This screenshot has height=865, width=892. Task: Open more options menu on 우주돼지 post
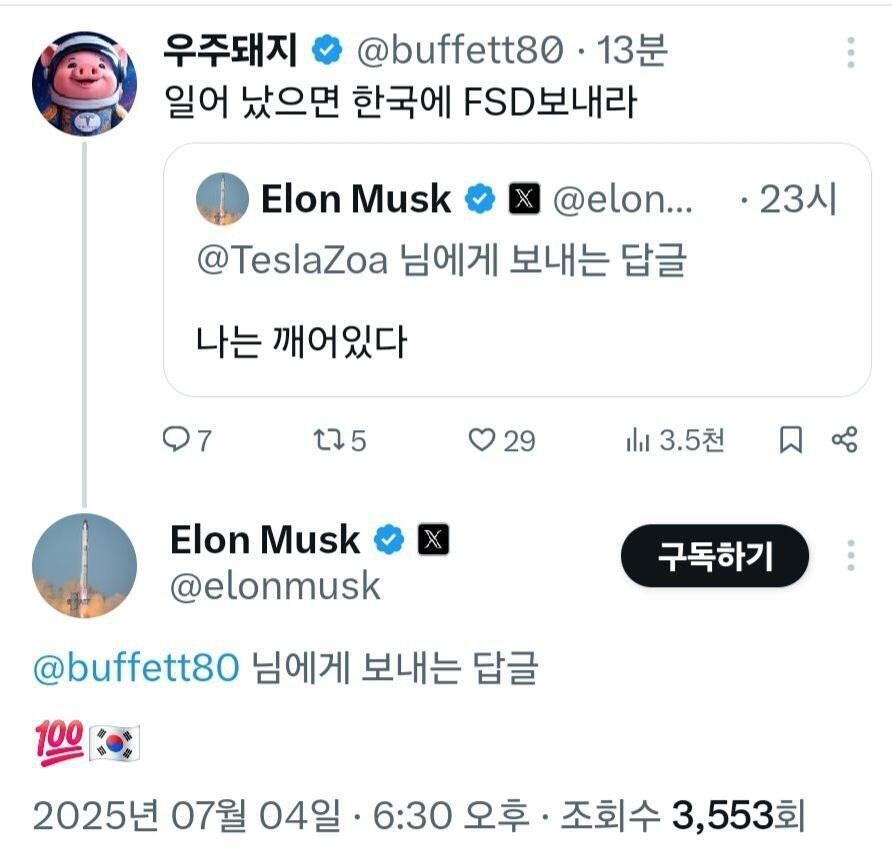tap(851, 52)
